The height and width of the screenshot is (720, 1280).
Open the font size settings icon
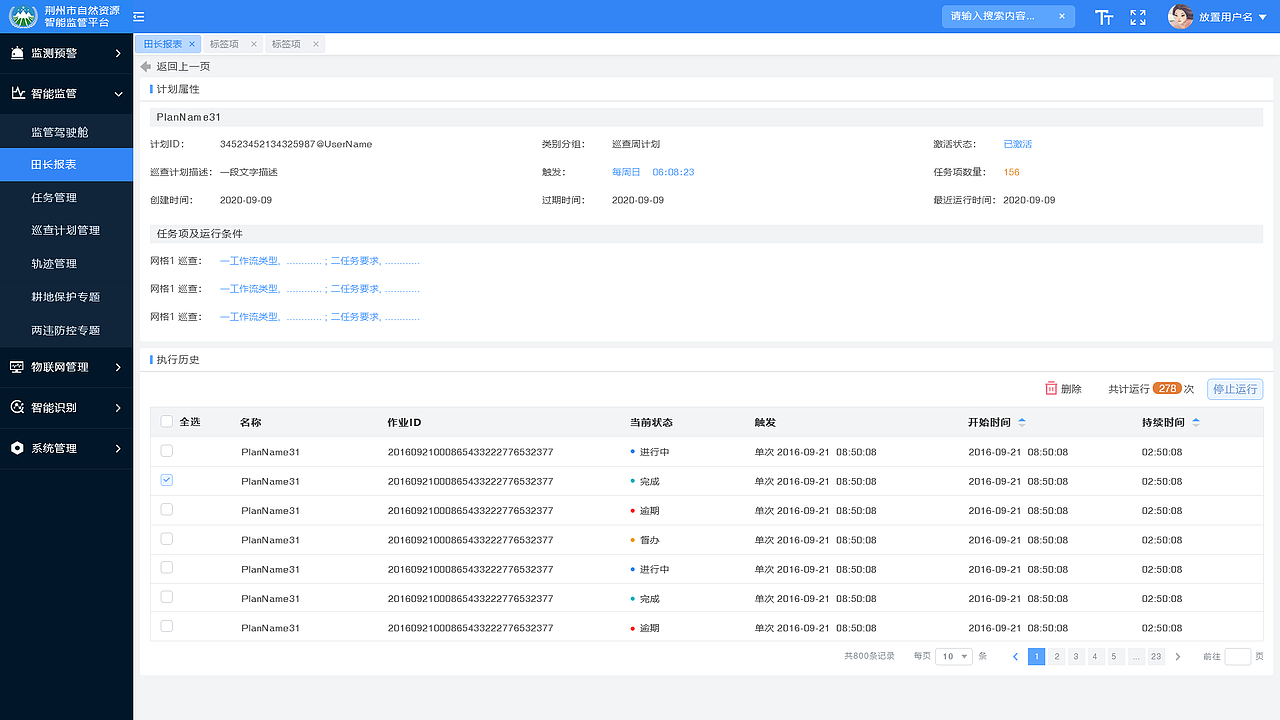1104,17
